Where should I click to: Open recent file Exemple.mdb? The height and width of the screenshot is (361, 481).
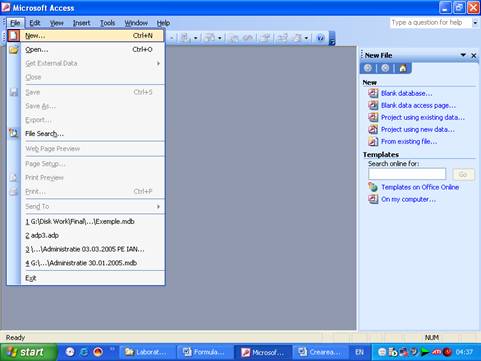[x=80, y=221]
